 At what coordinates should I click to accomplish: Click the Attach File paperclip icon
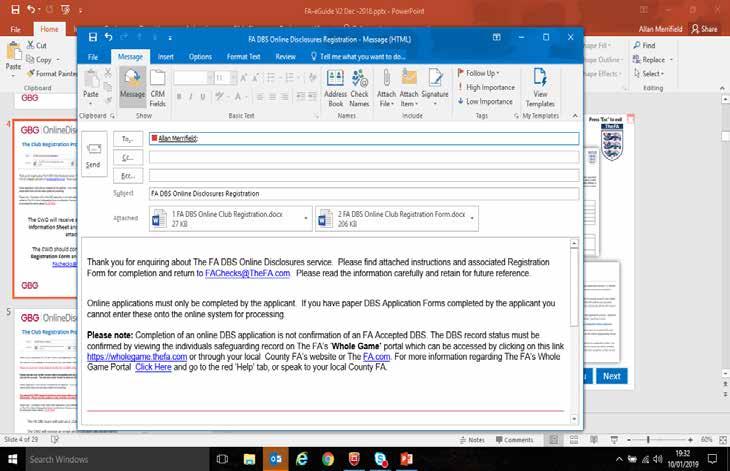(386, 78)
